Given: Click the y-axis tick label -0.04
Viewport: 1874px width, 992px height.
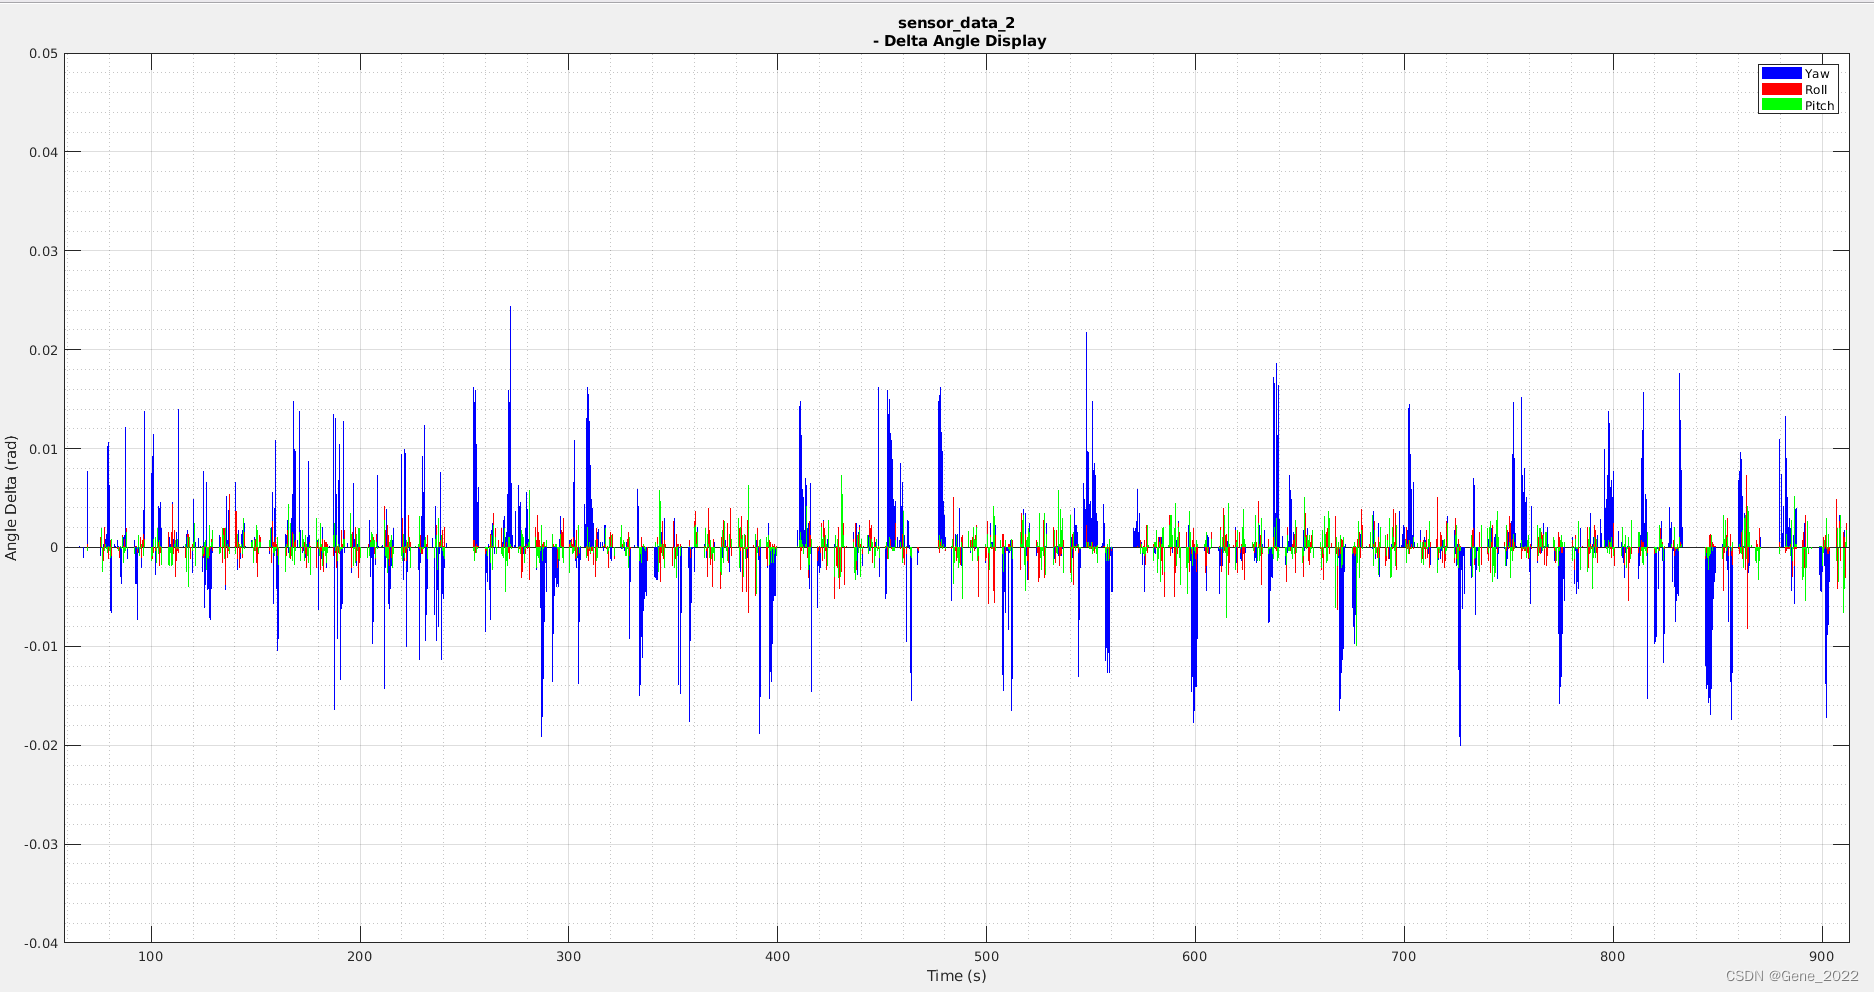Looking at the screenshot, I should coord(41,943).
